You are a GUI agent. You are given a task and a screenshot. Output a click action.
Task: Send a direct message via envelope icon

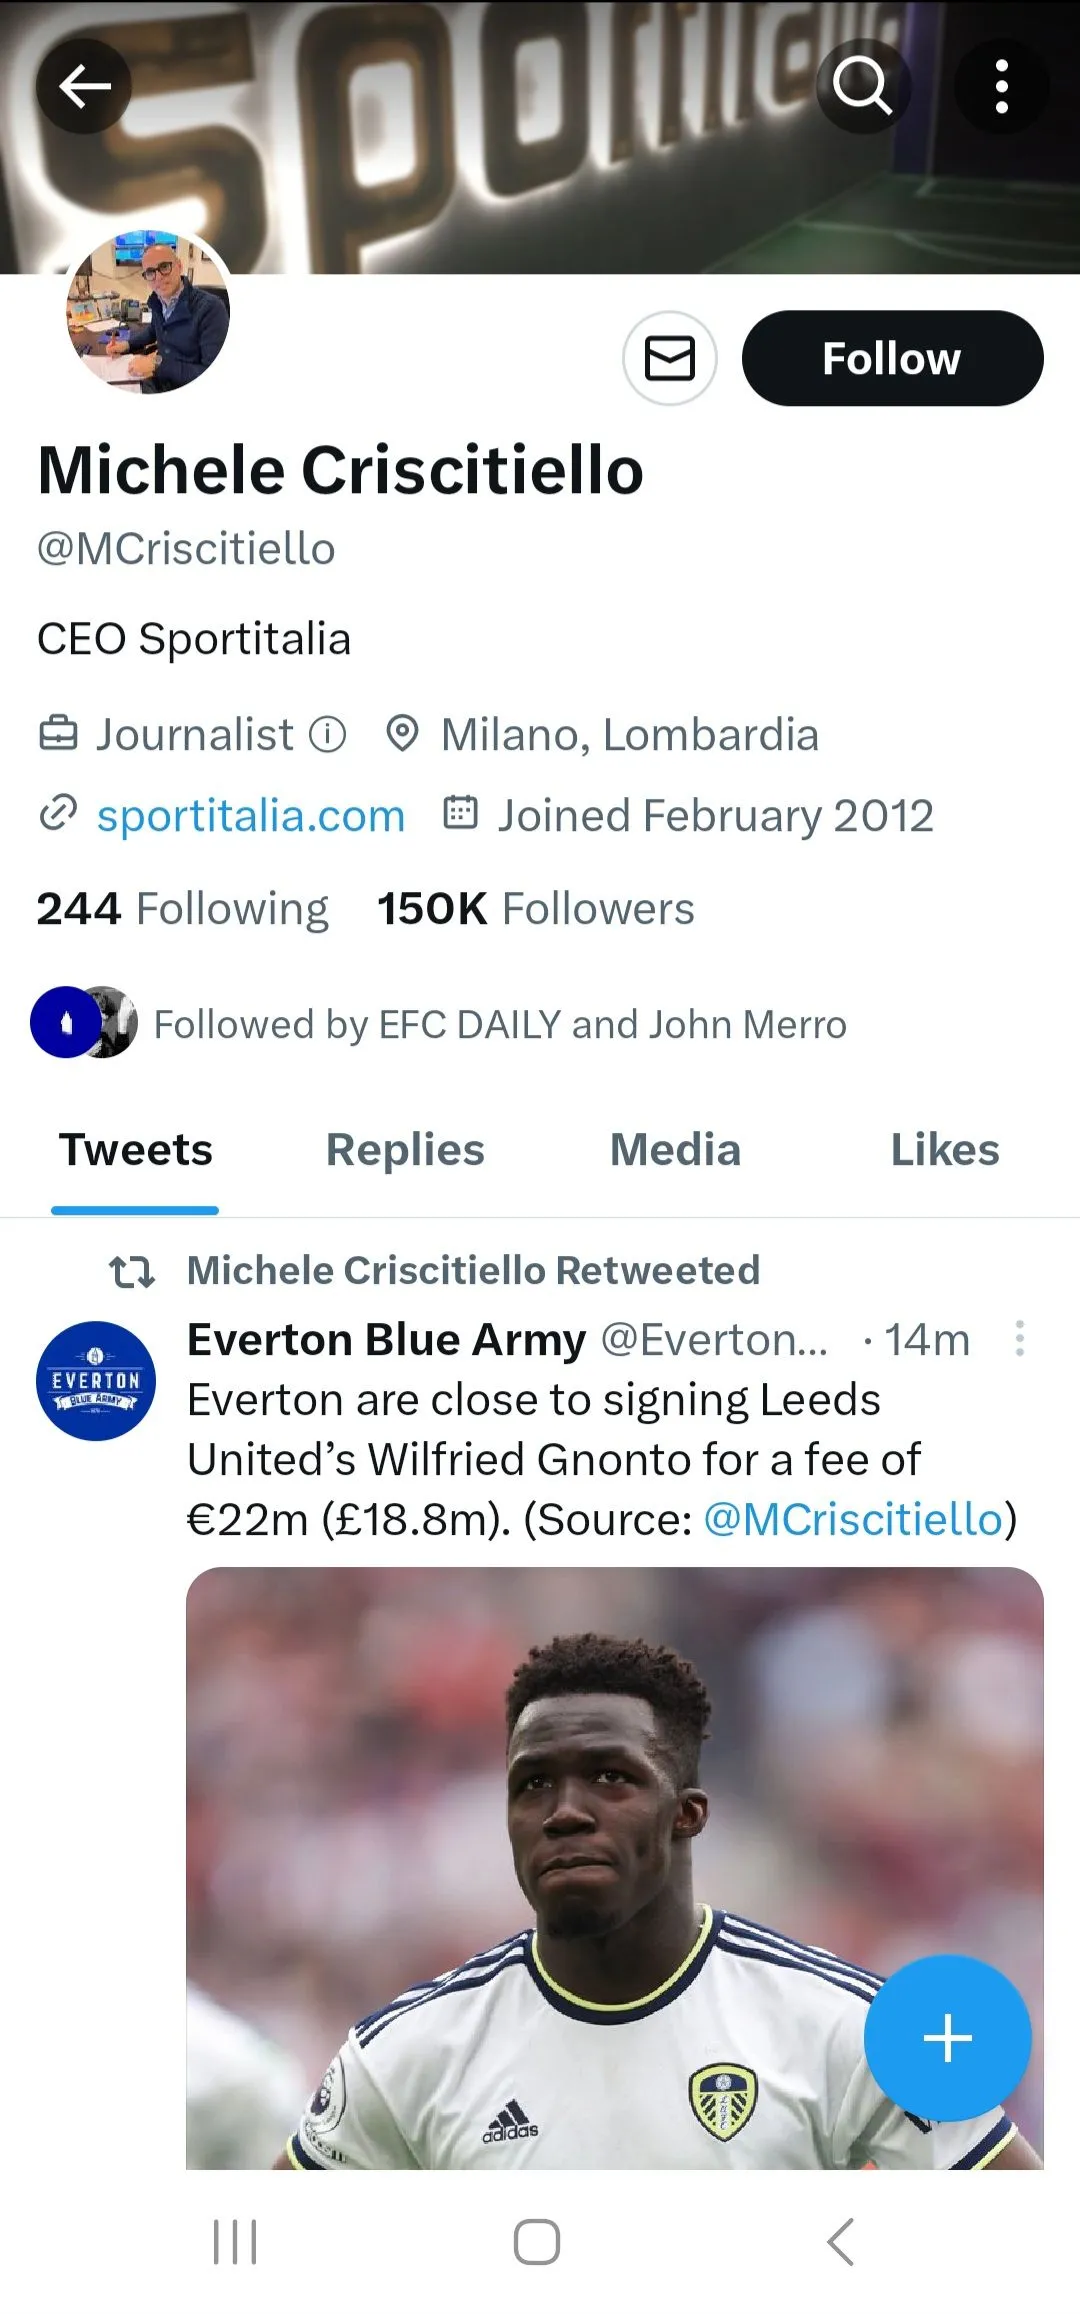coord(669,358)
